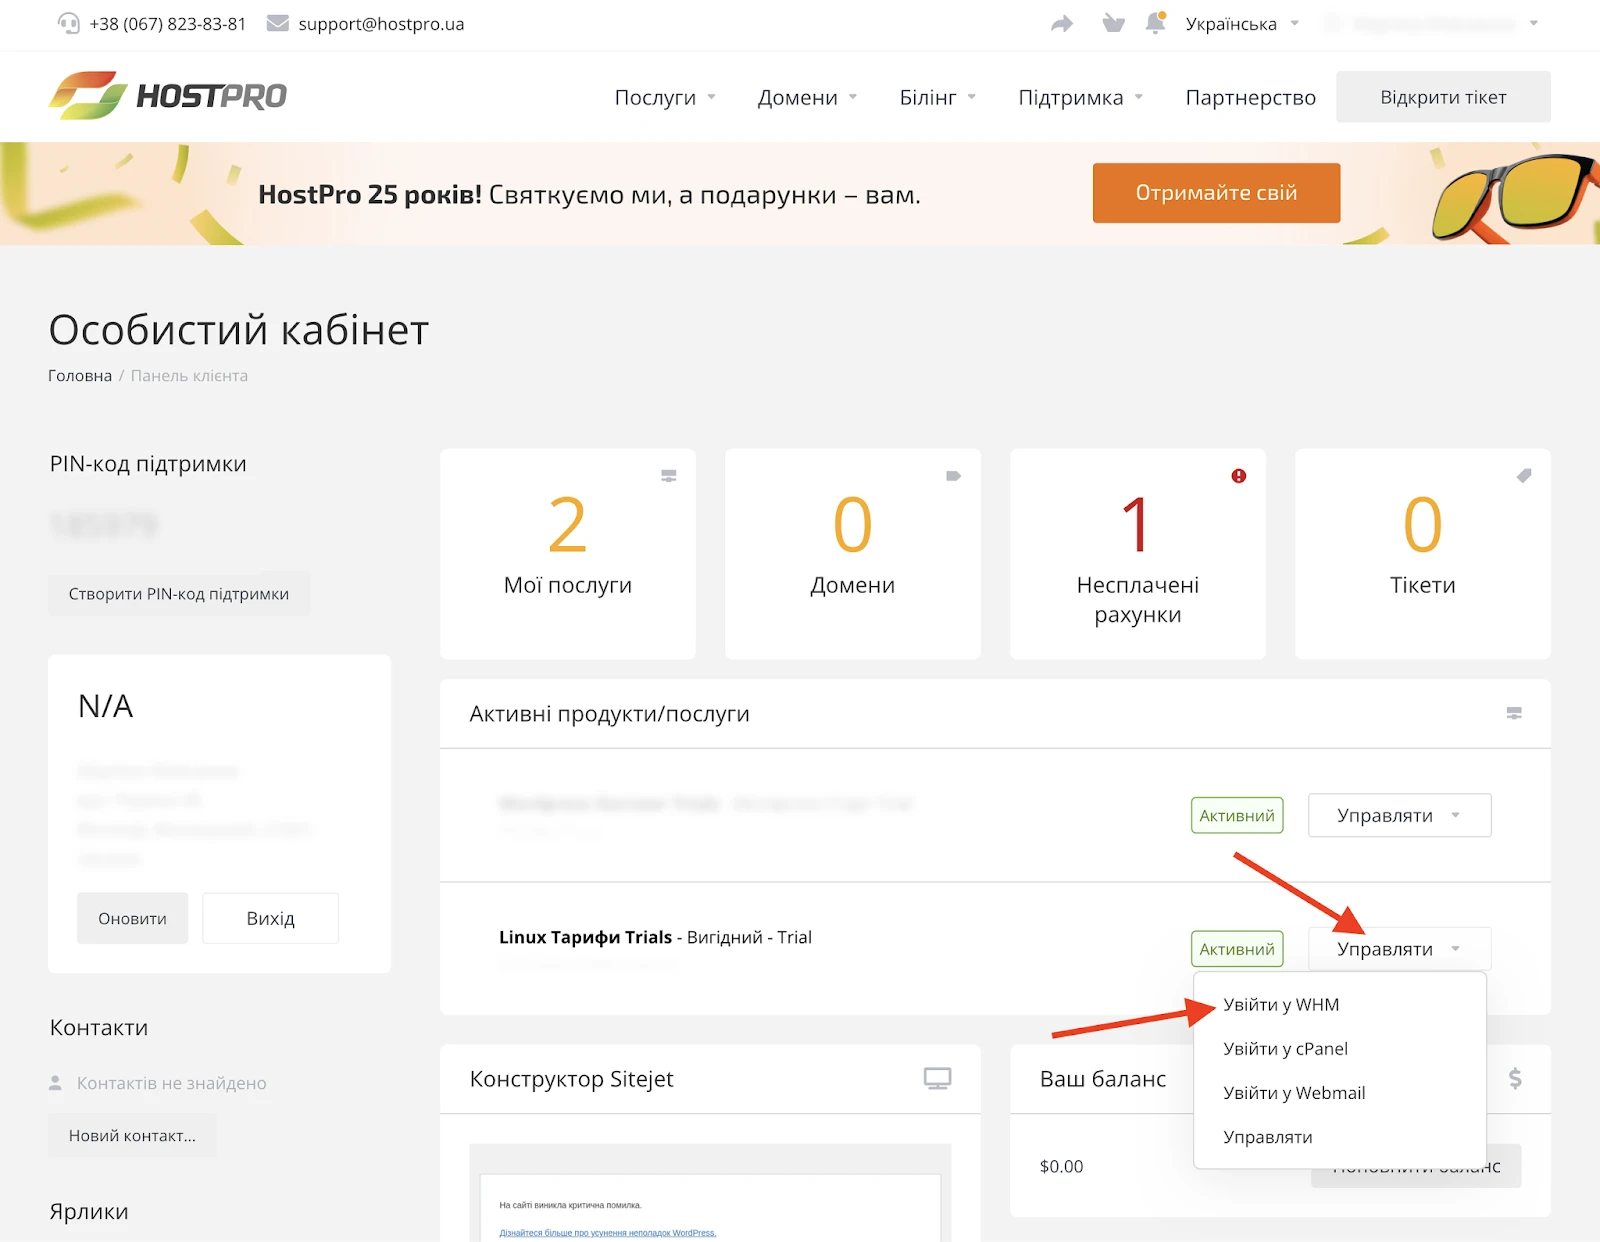Expand the Управляти dropdown for Linux Тарифи Trials

tap(1398, 948)
